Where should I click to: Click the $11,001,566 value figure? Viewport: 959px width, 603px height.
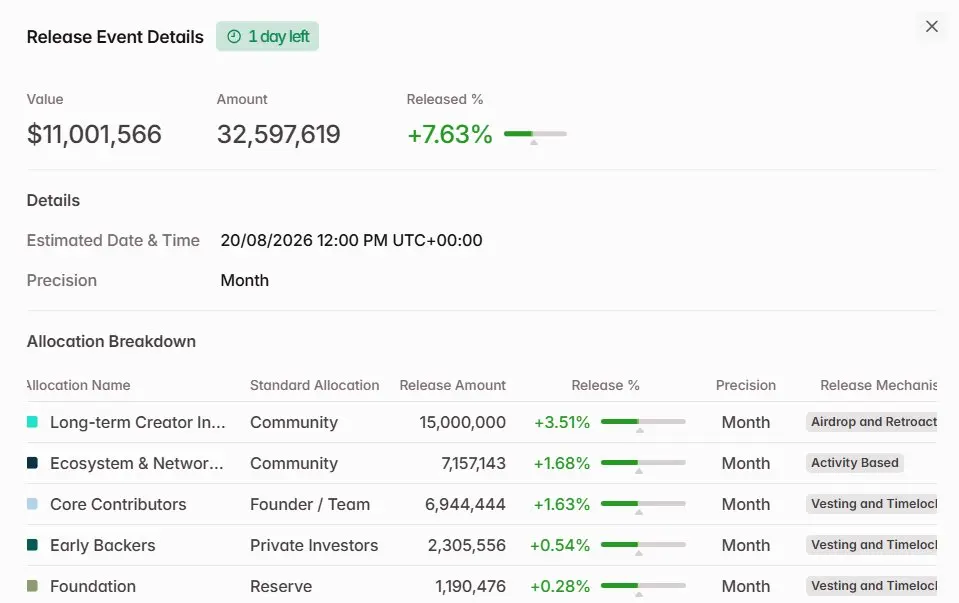[94, 134]
